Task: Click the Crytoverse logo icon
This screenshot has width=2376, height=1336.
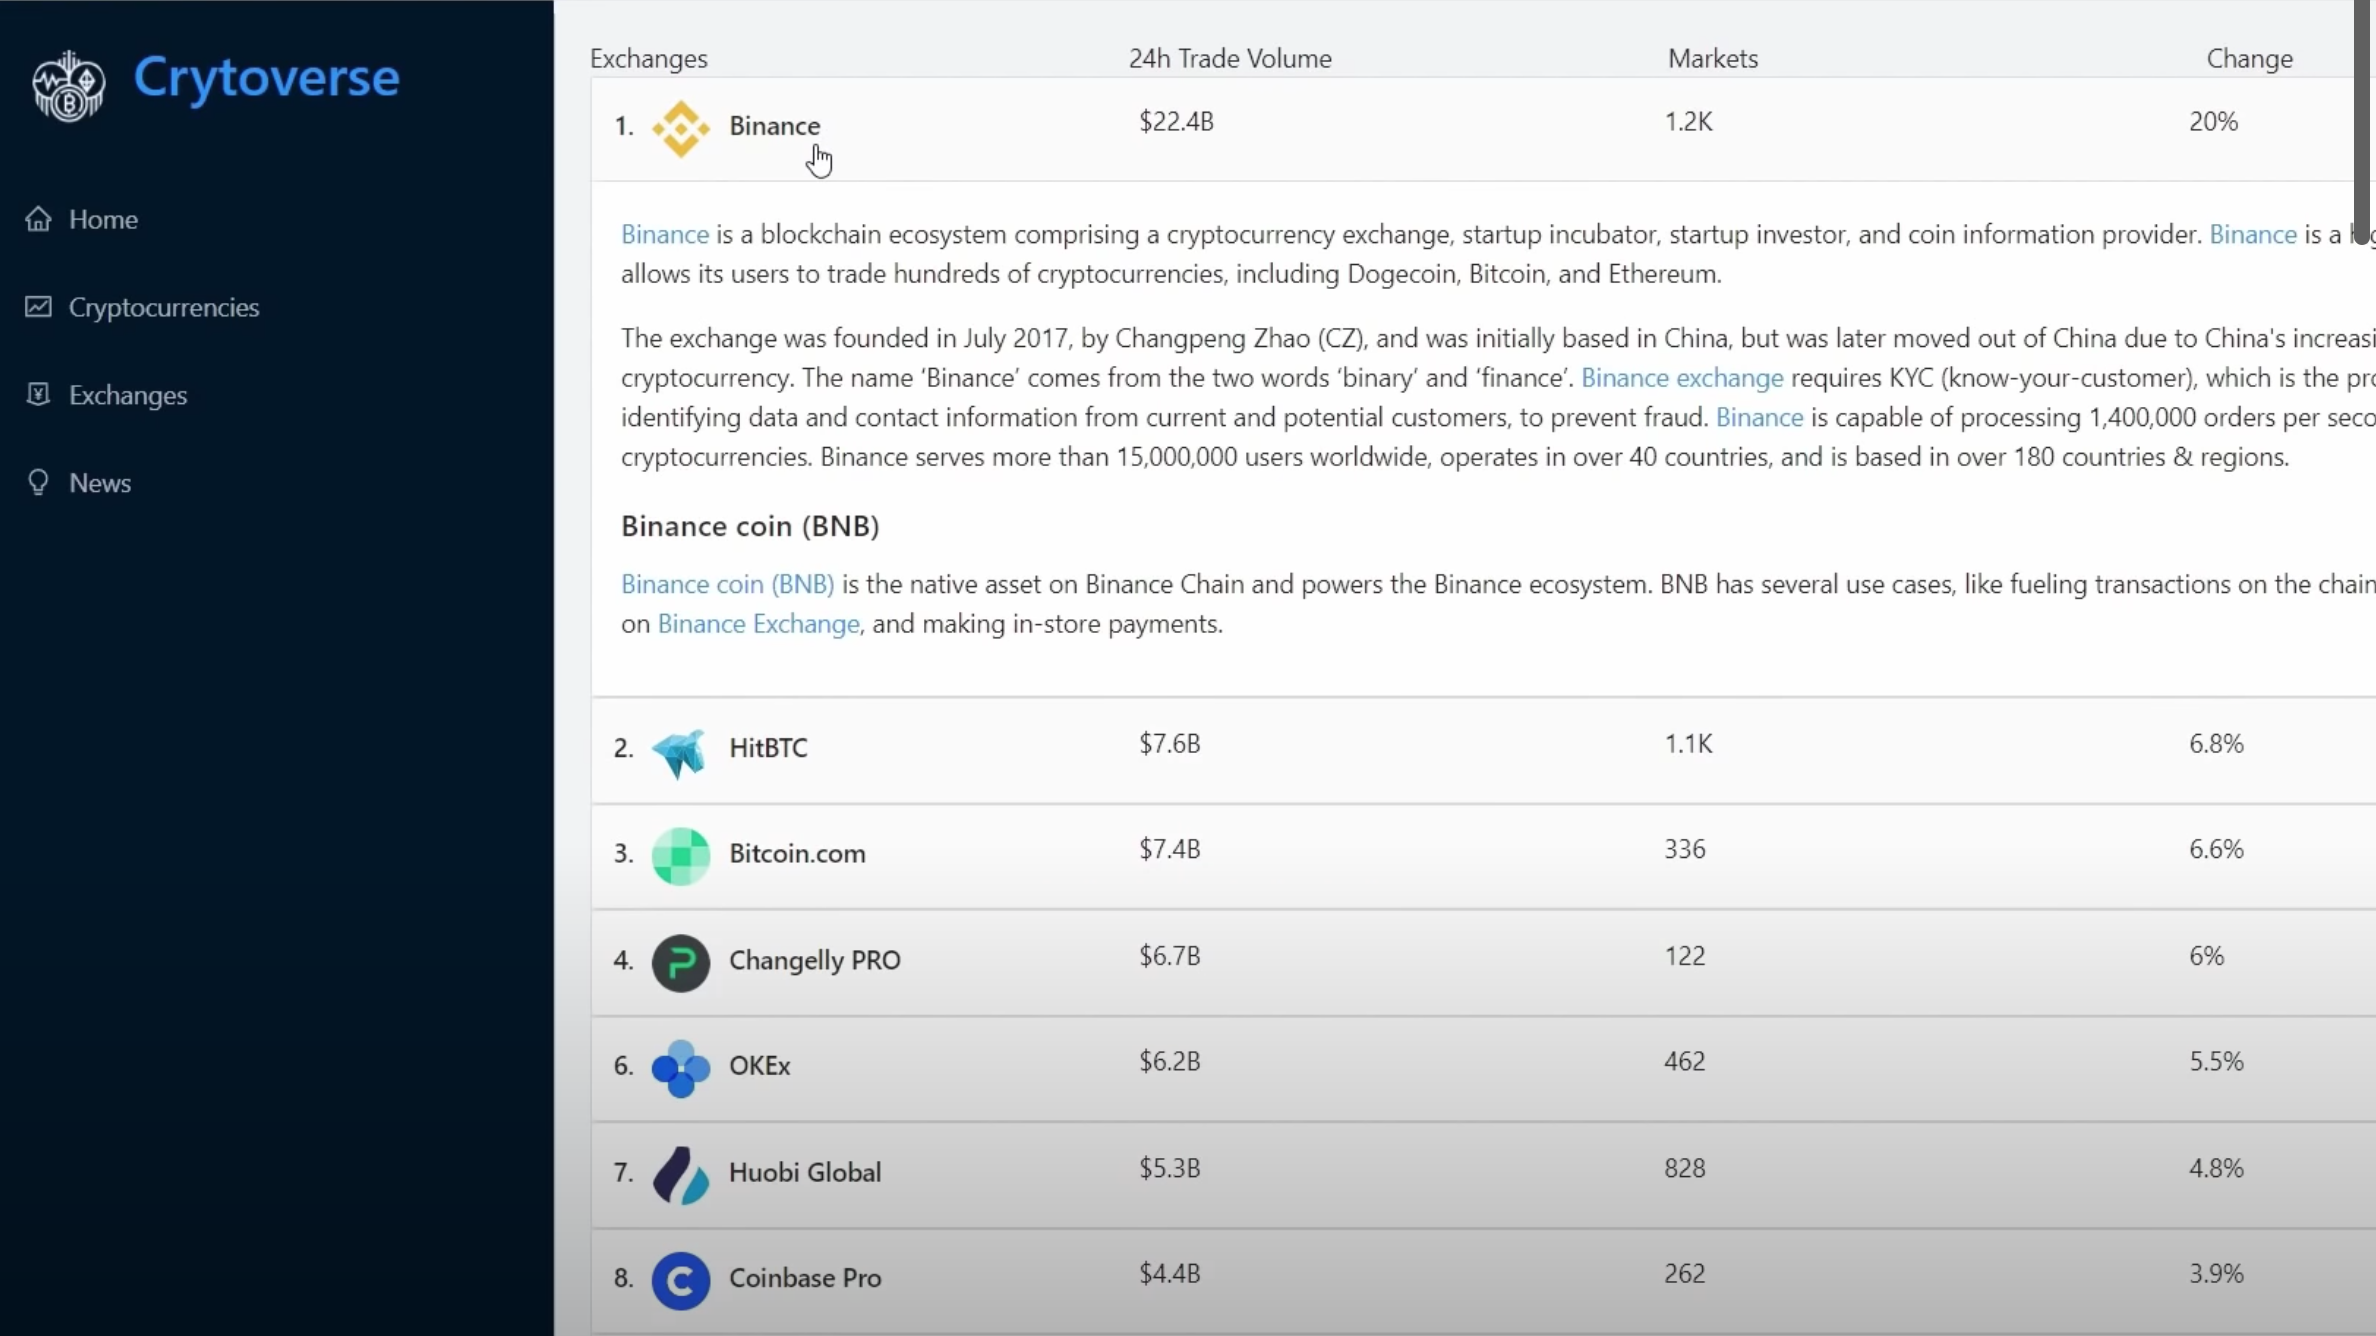Action: pos(68,86)
